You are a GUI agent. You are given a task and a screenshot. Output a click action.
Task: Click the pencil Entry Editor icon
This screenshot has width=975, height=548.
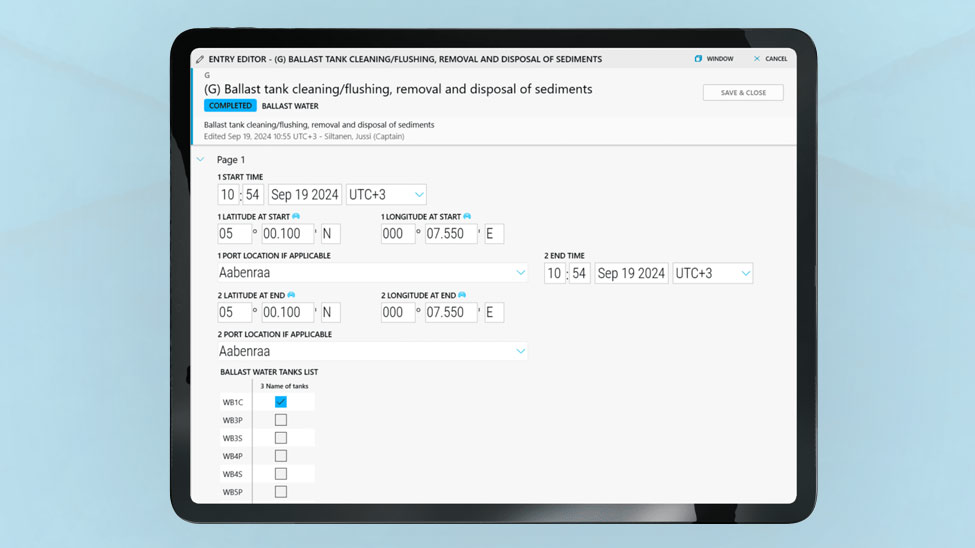click(201, 59)
